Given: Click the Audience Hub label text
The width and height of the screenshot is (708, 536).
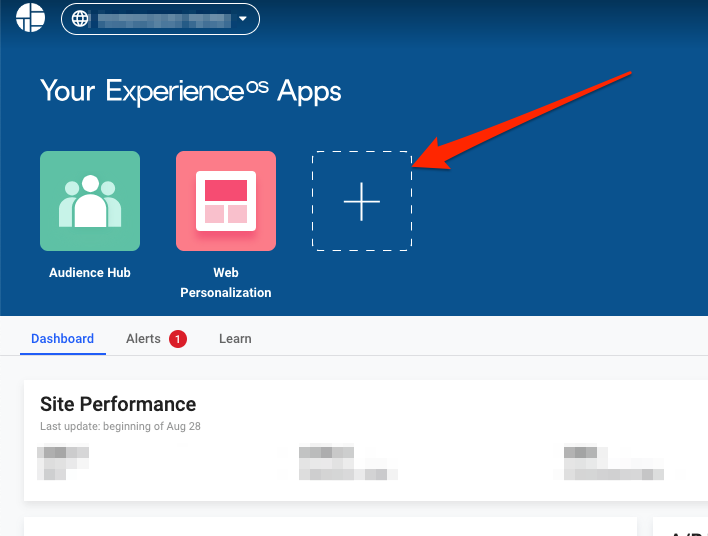Looking at the screenshot, I should click(90, 273).
